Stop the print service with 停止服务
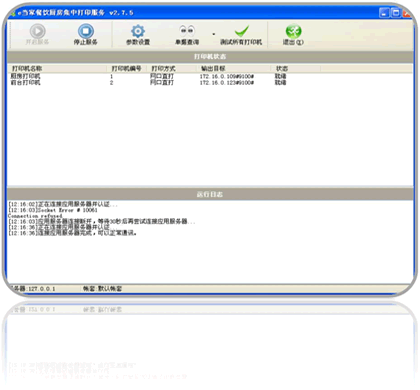 click(x=86, y=34)
